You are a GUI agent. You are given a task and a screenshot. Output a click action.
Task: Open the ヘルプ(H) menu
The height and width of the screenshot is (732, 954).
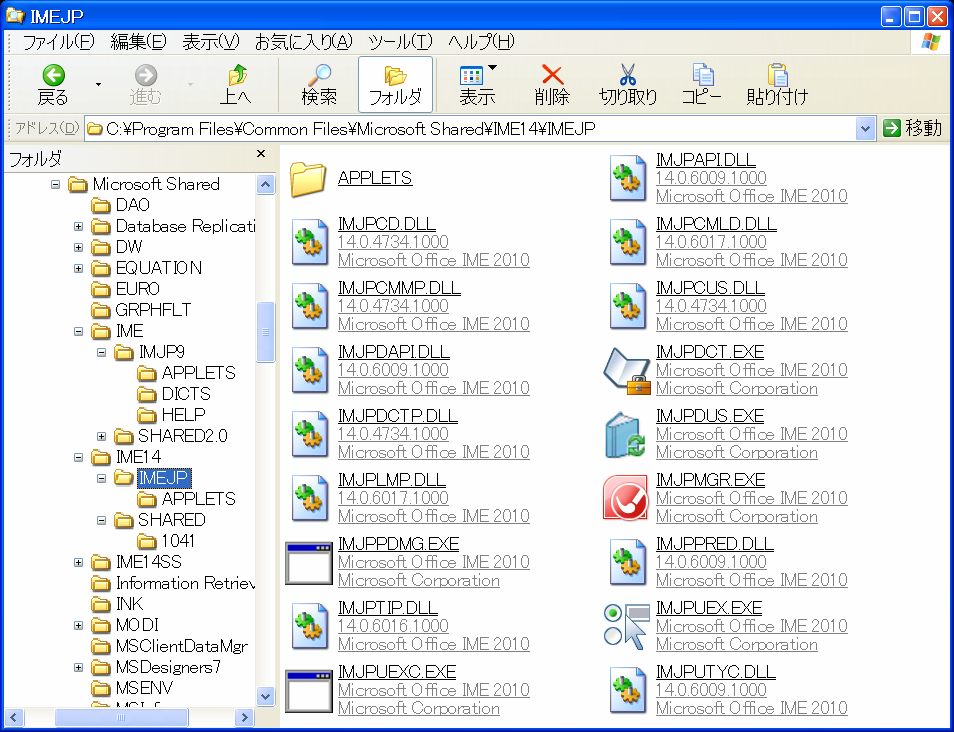481,42
